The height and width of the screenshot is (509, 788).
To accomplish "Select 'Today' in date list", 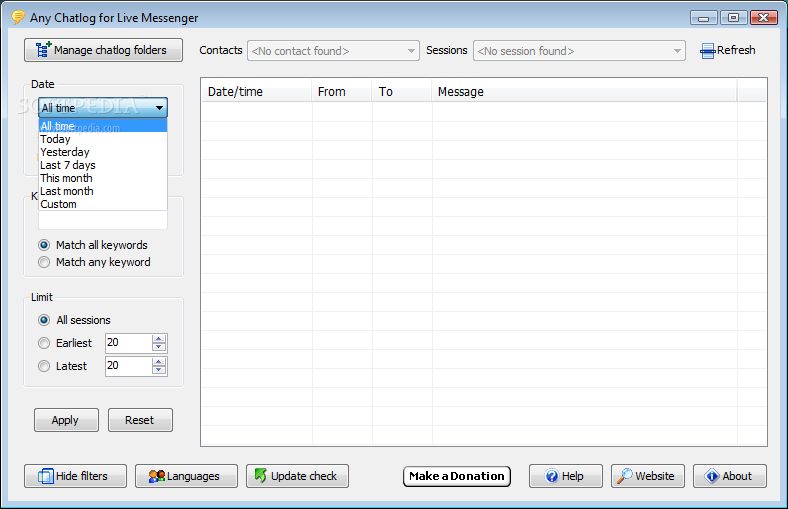I will coord(103,139).
